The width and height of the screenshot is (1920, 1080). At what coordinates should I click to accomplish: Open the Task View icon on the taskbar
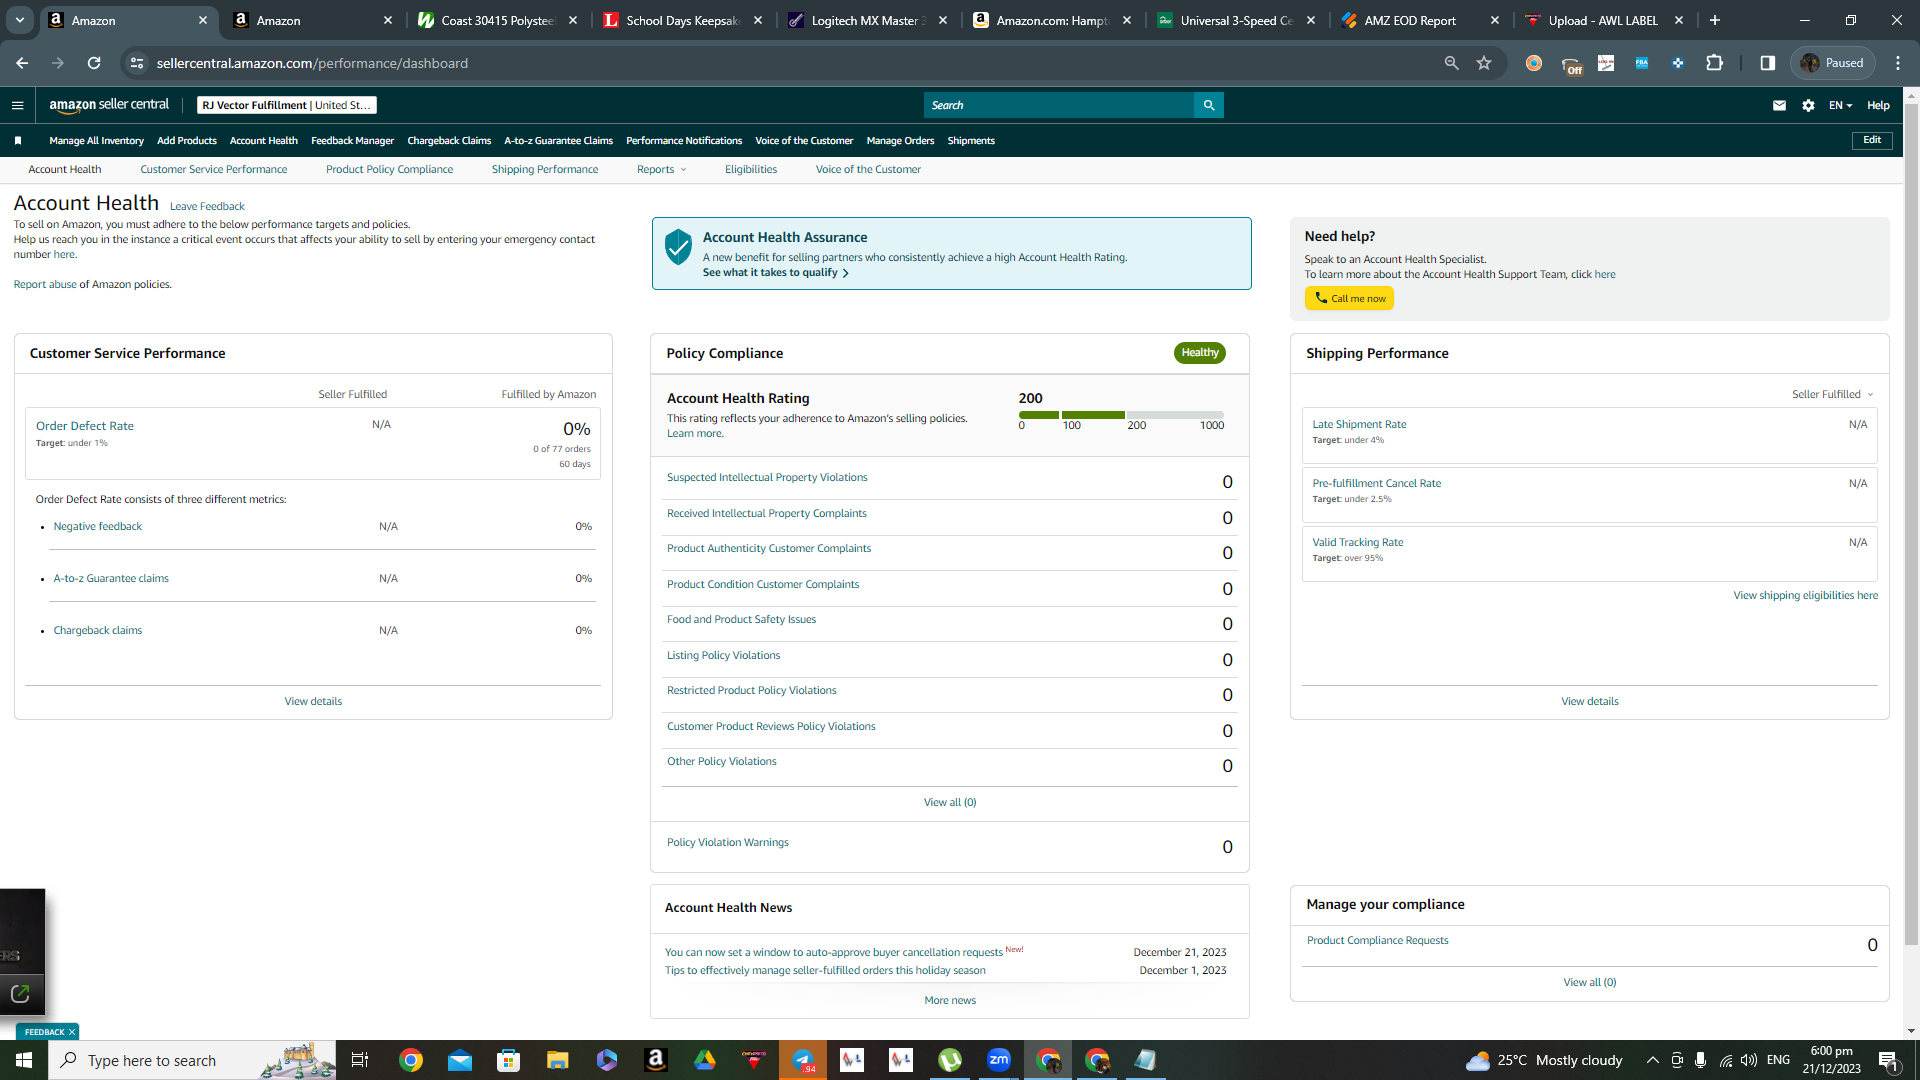pos(360,1060)
